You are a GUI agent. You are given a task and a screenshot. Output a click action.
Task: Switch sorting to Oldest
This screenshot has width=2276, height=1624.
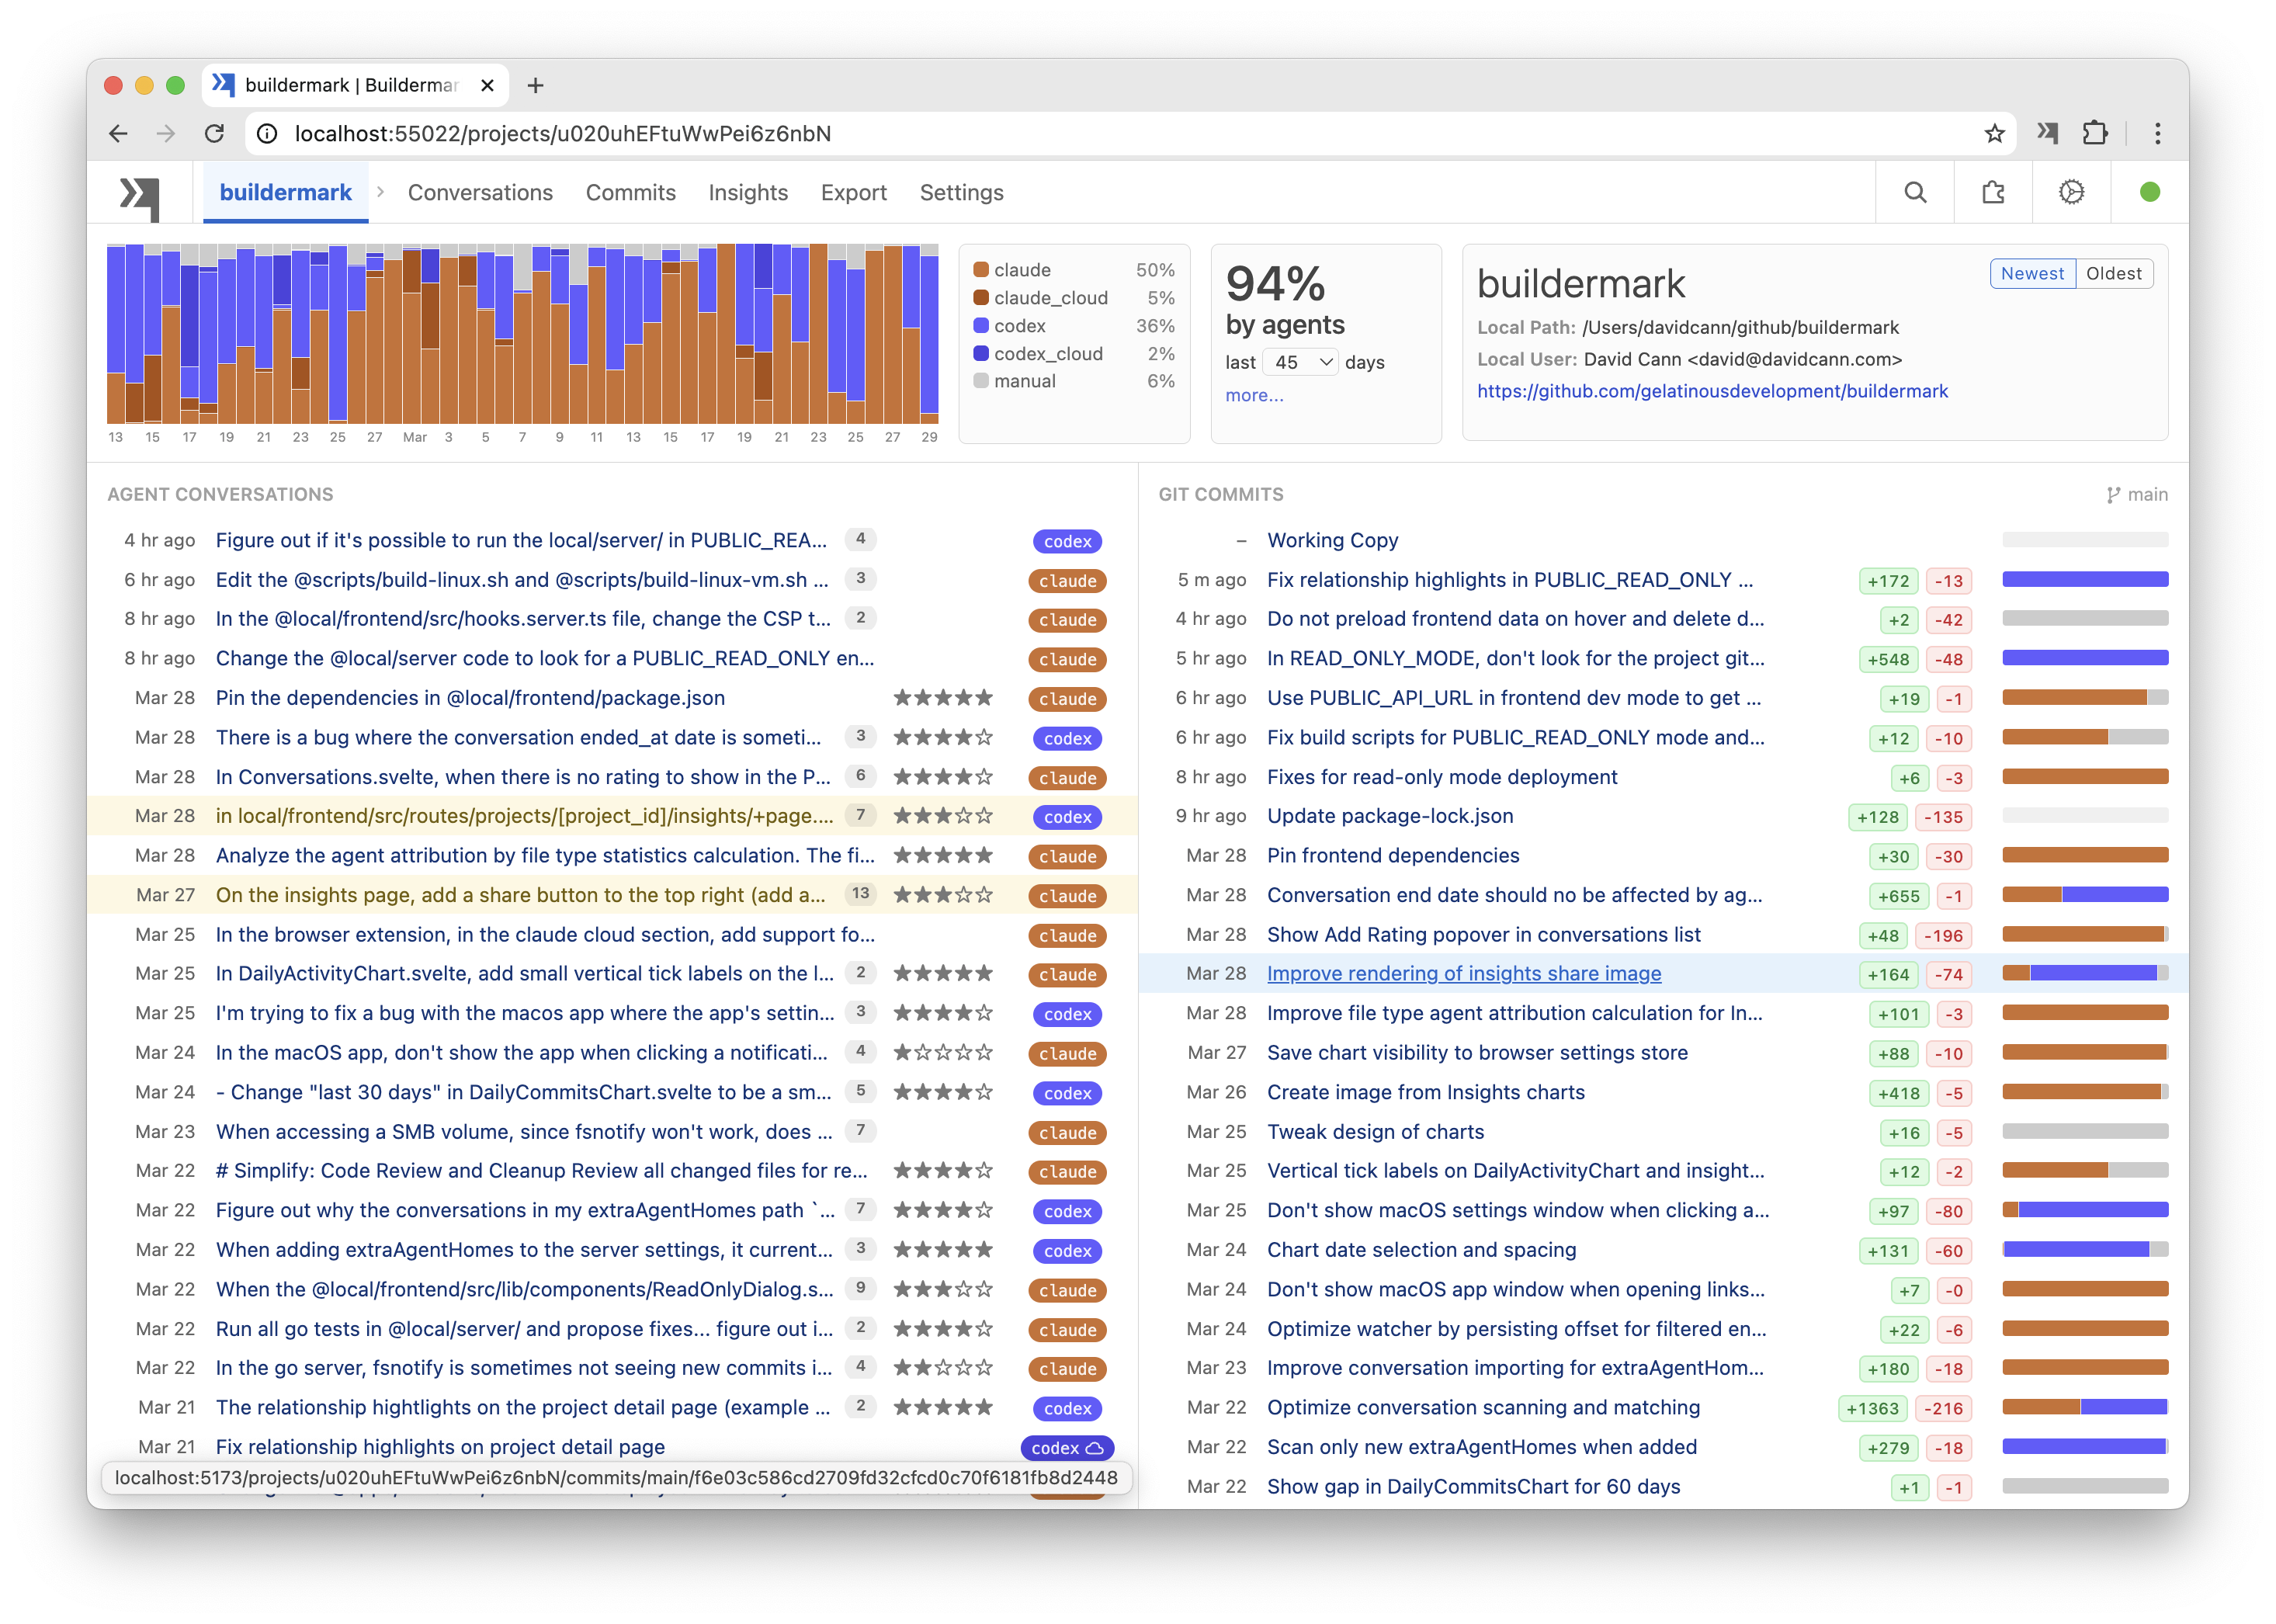click(2113, 274)
